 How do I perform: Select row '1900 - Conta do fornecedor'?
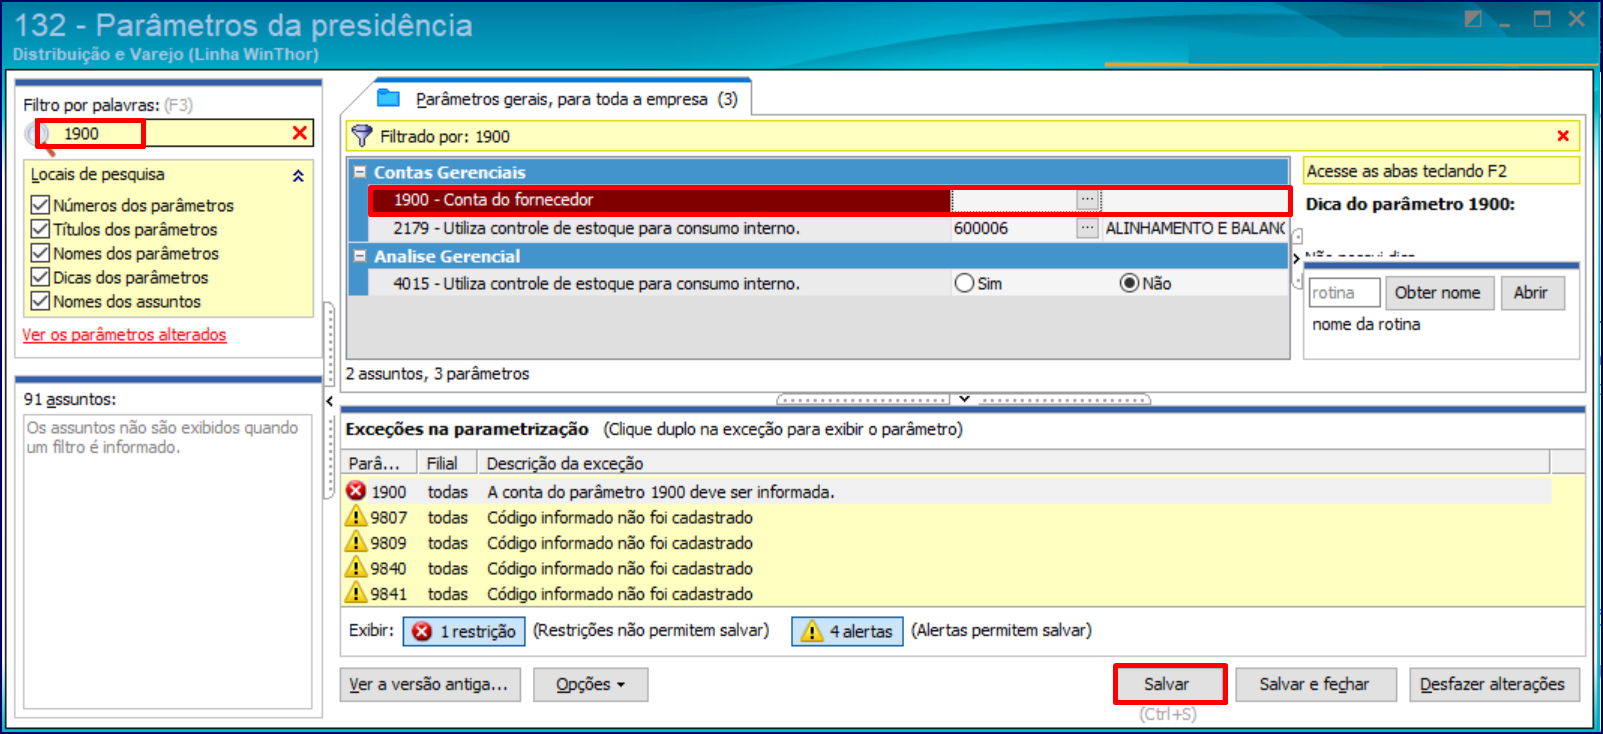pos(830,200)
